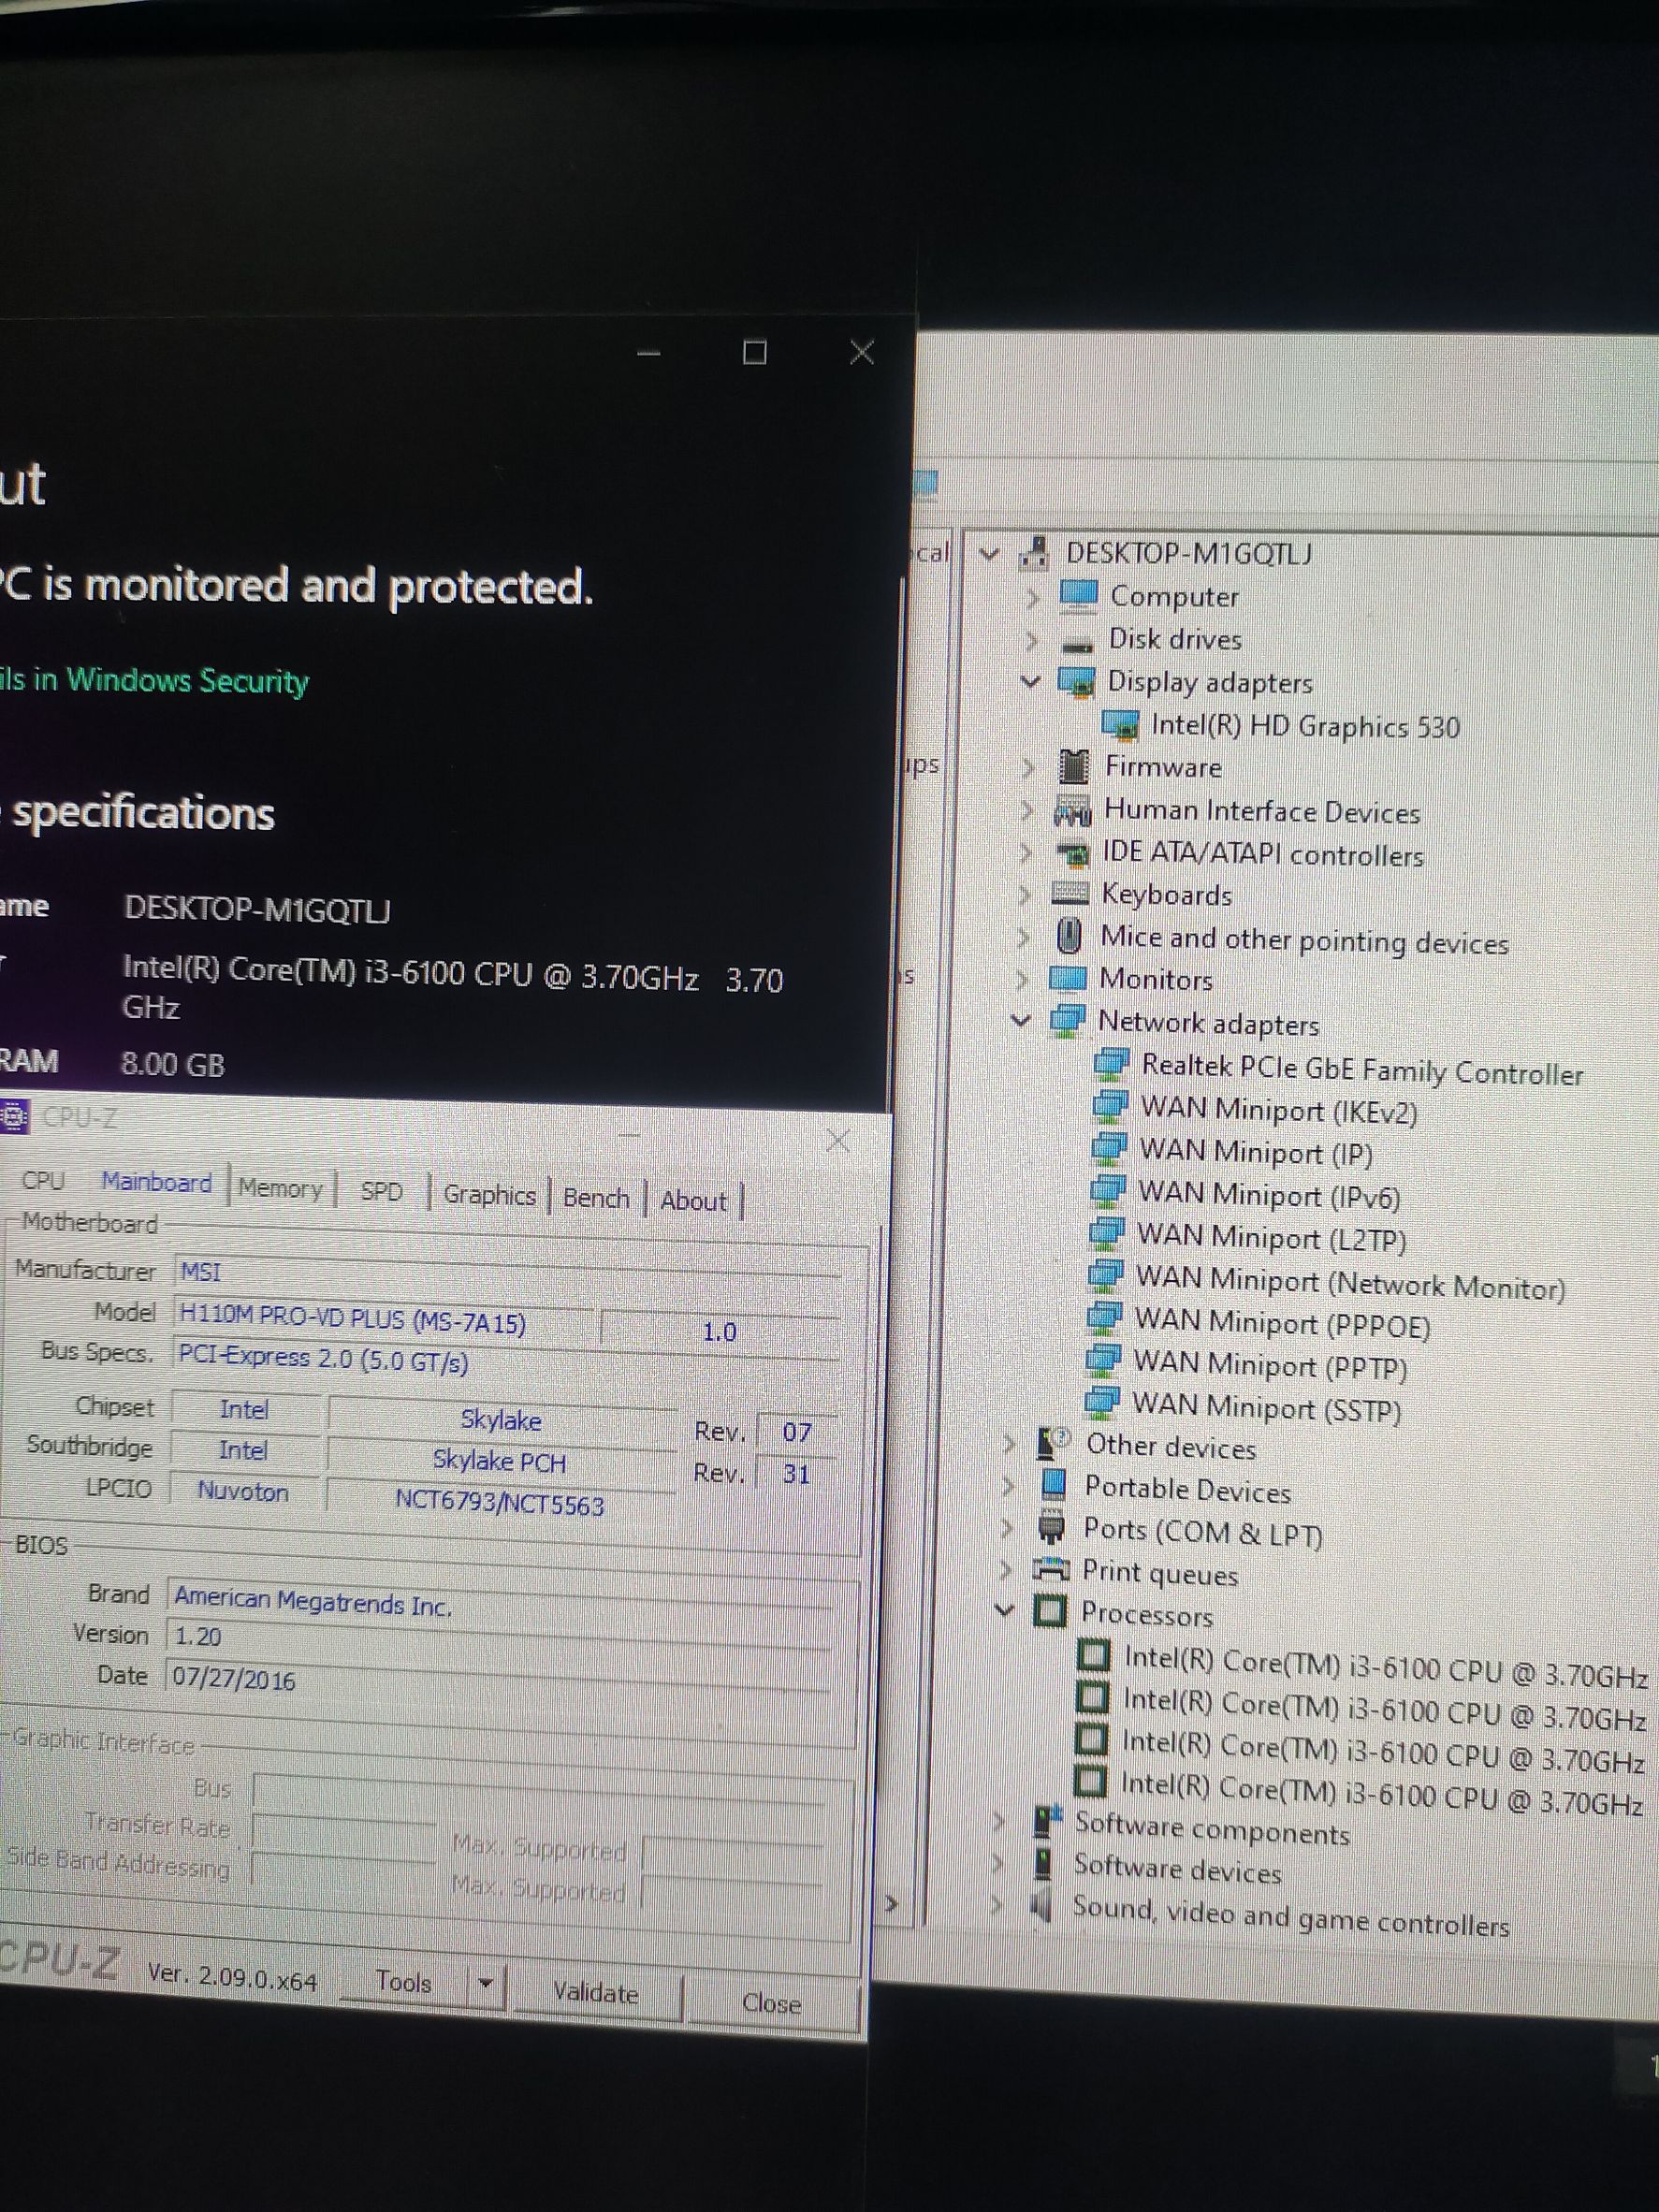The image size is (1659, 2212).
Task: Click the Intel HD Graphics 530 device icon
Action: click(x=1120, y=724)
